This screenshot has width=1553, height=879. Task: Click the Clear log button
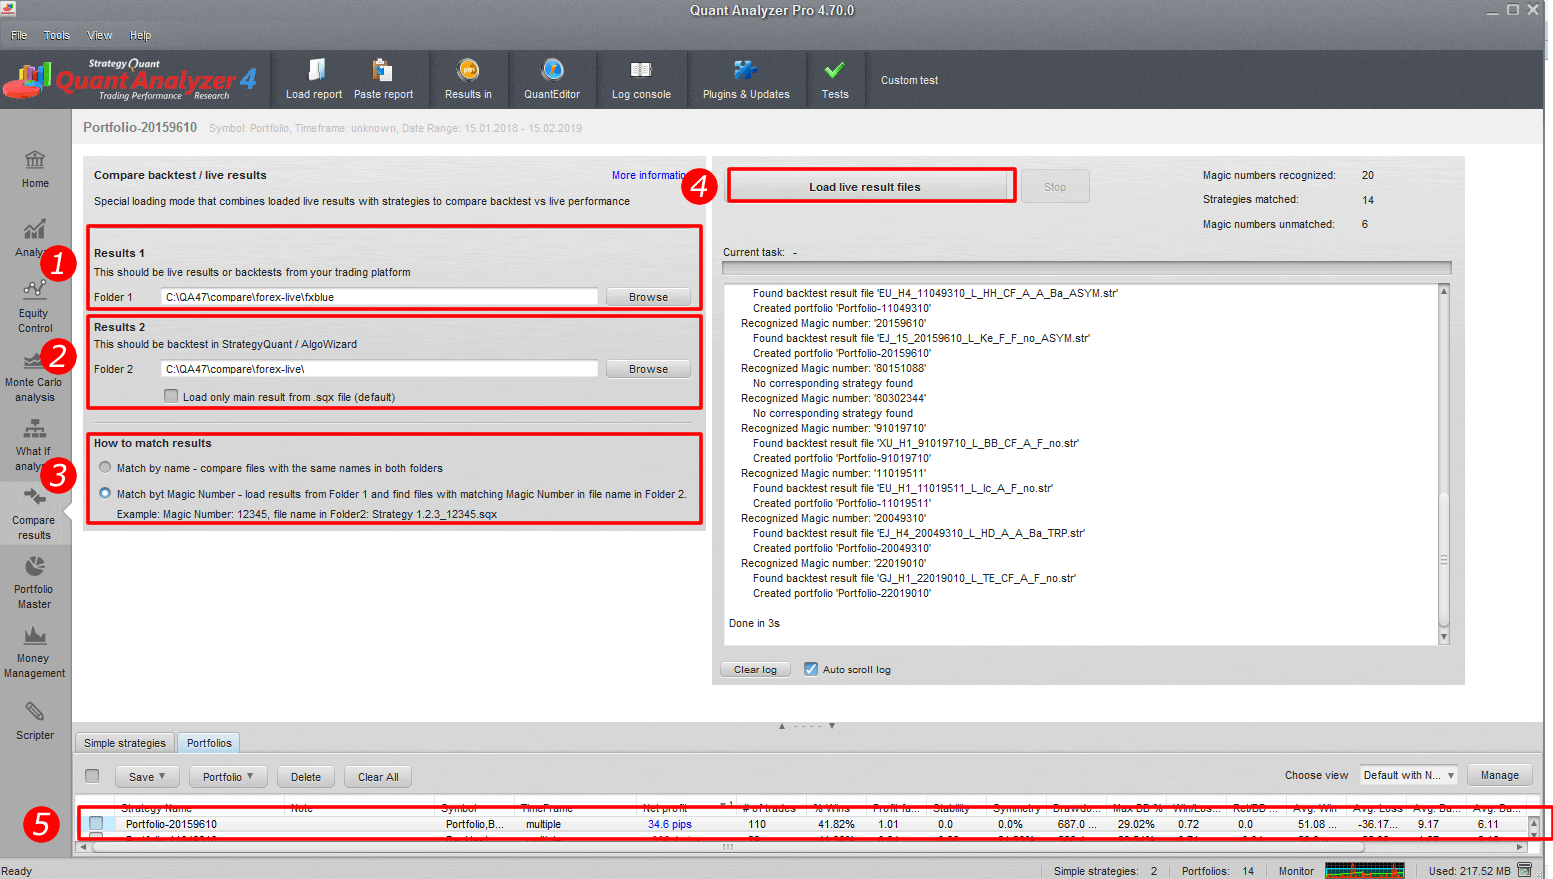pyautogui.click(x=755, y=669)
